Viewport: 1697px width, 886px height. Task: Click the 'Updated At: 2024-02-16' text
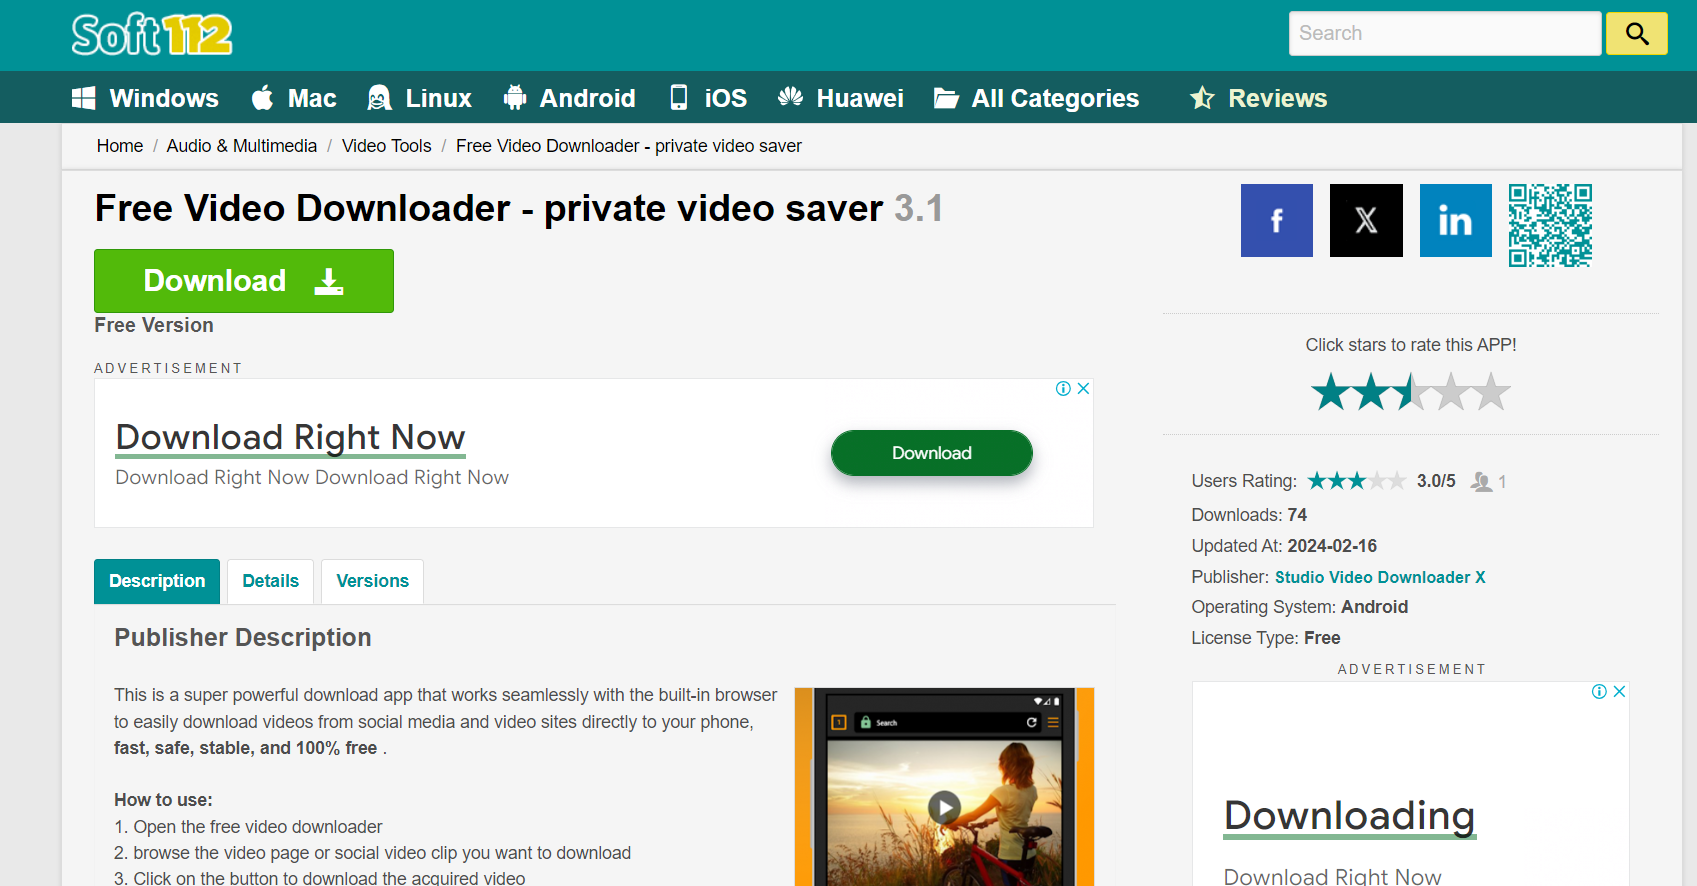(x=1284, y=546)
